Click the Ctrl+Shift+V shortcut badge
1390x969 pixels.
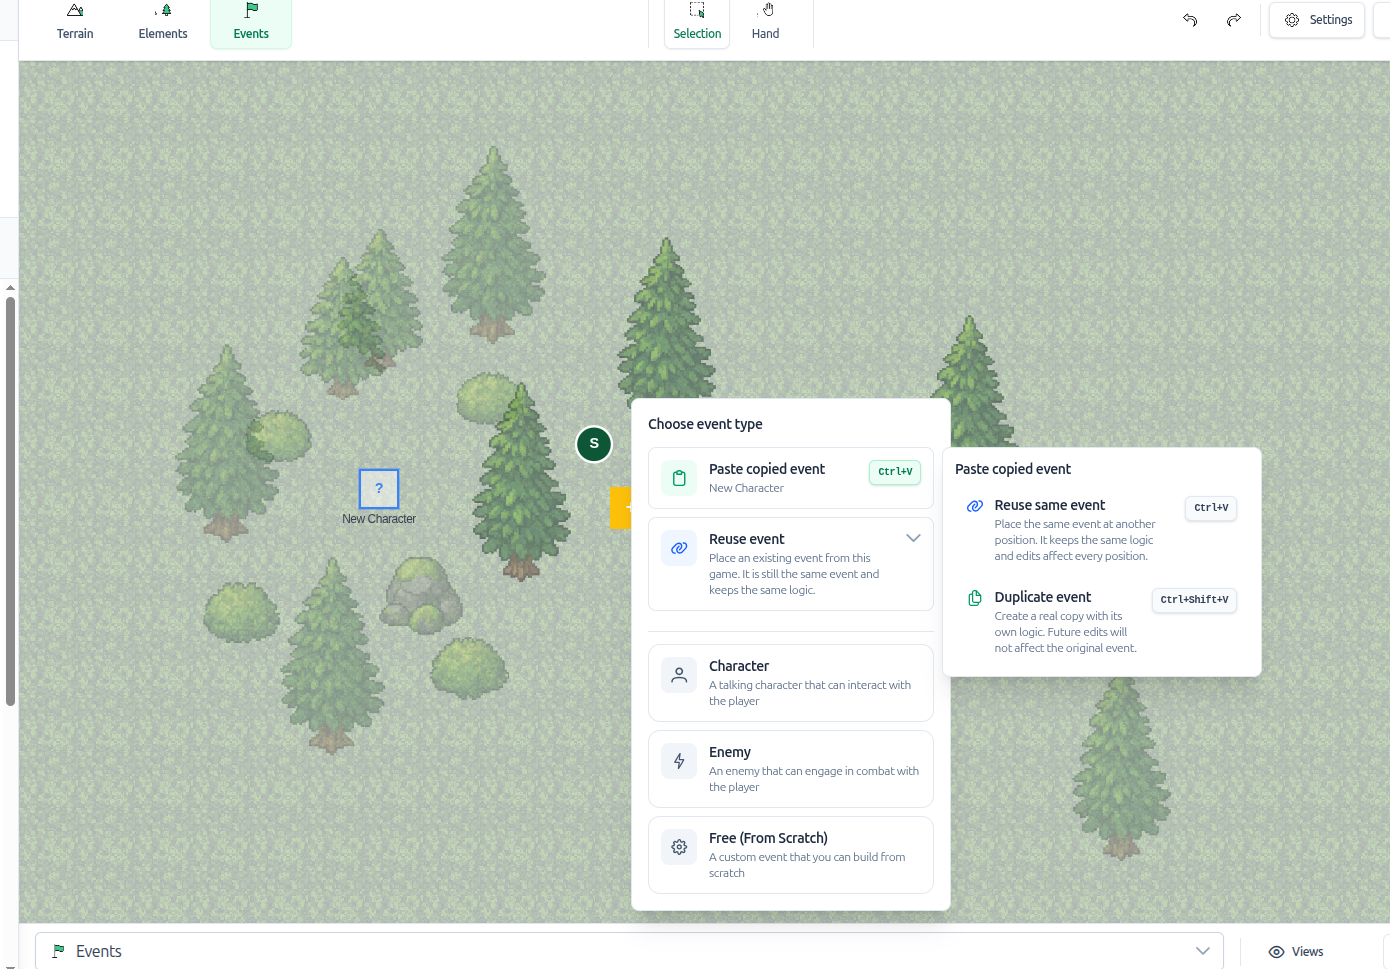coord(1195,600)
